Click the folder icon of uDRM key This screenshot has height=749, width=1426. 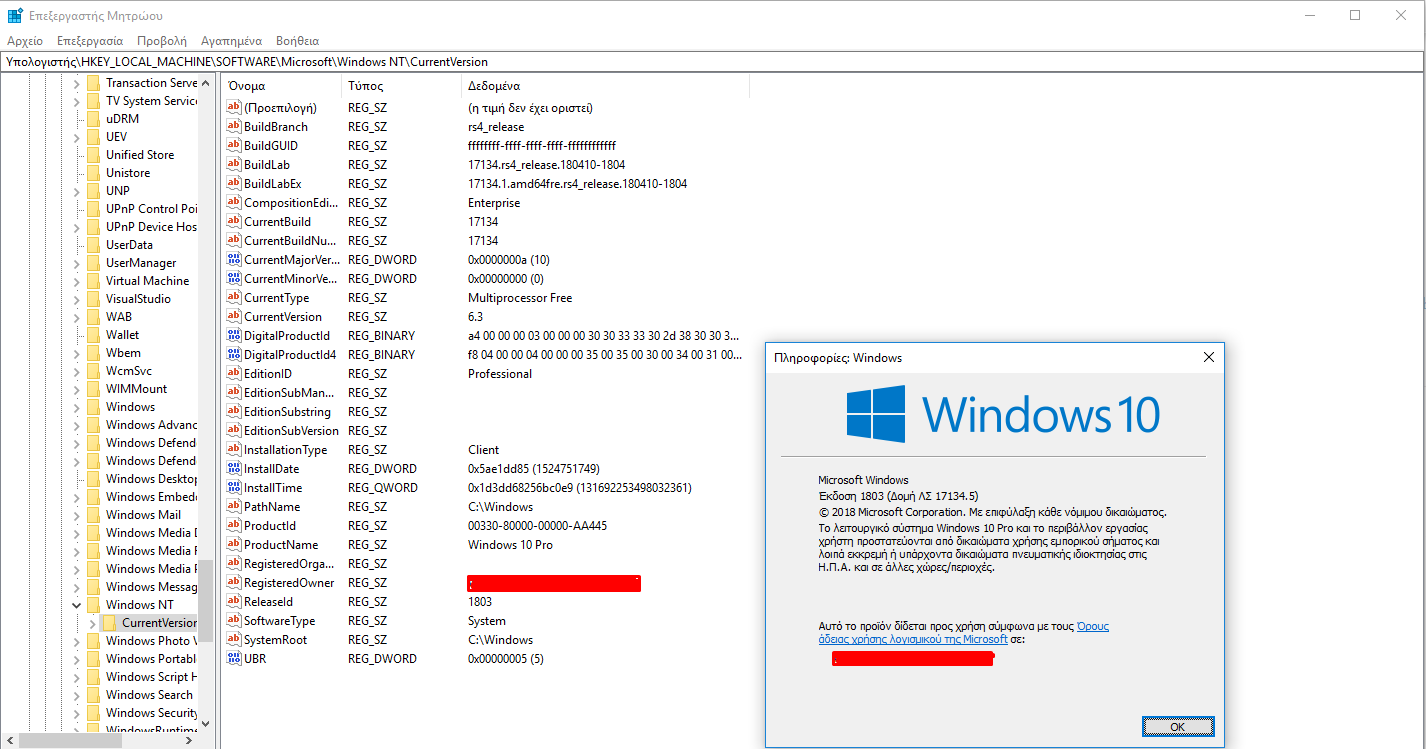pos(93,119)
